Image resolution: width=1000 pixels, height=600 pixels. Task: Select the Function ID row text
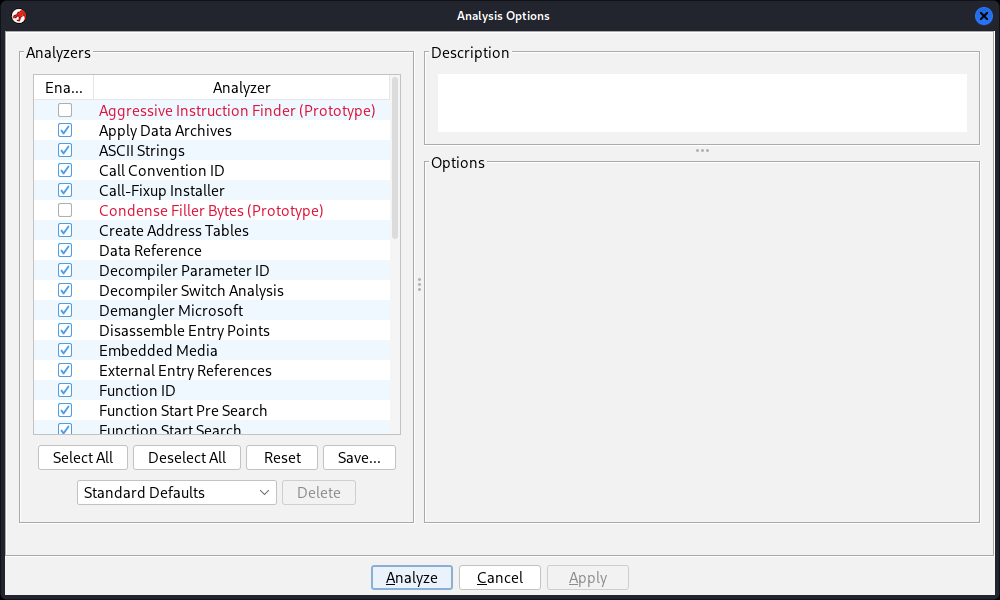point(137,390)
